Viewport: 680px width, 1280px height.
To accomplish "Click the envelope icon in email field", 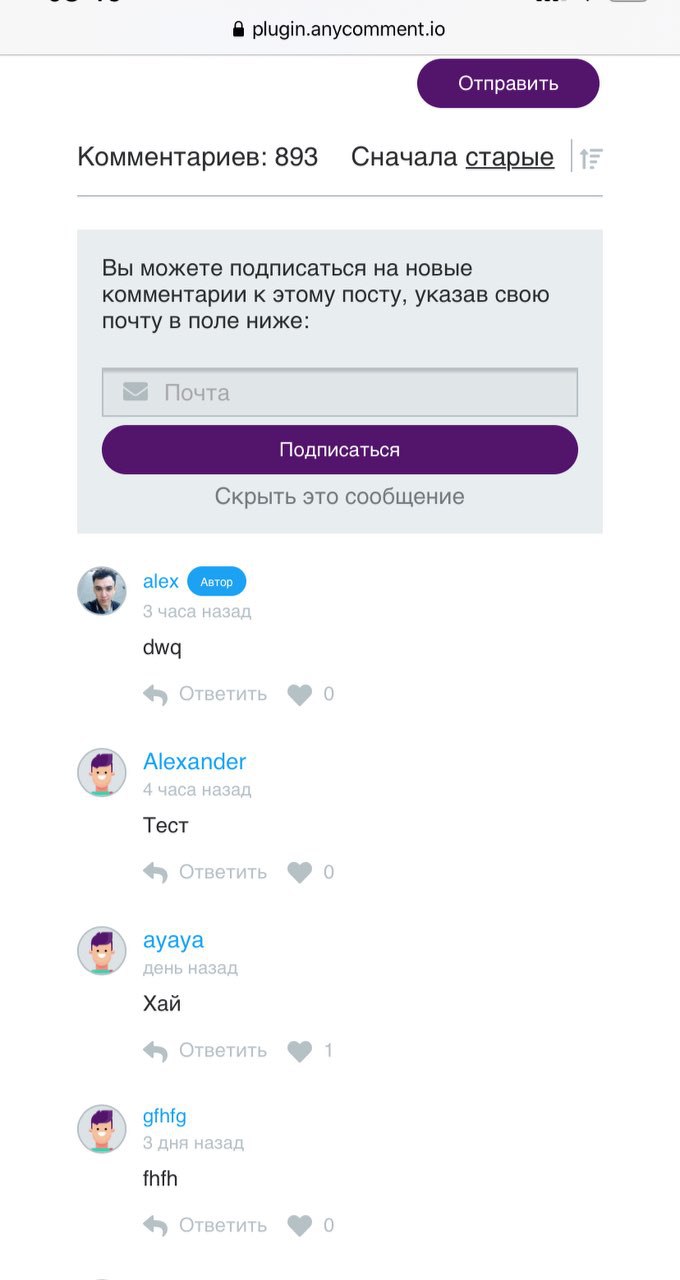I will 135,392.
